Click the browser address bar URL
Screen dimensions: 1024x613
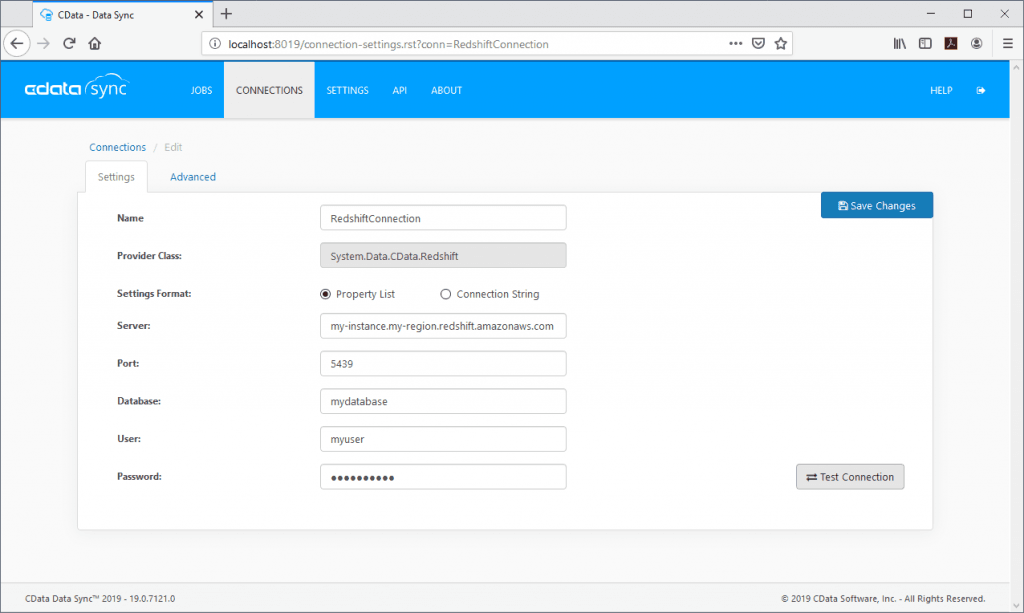pos(388,44)
